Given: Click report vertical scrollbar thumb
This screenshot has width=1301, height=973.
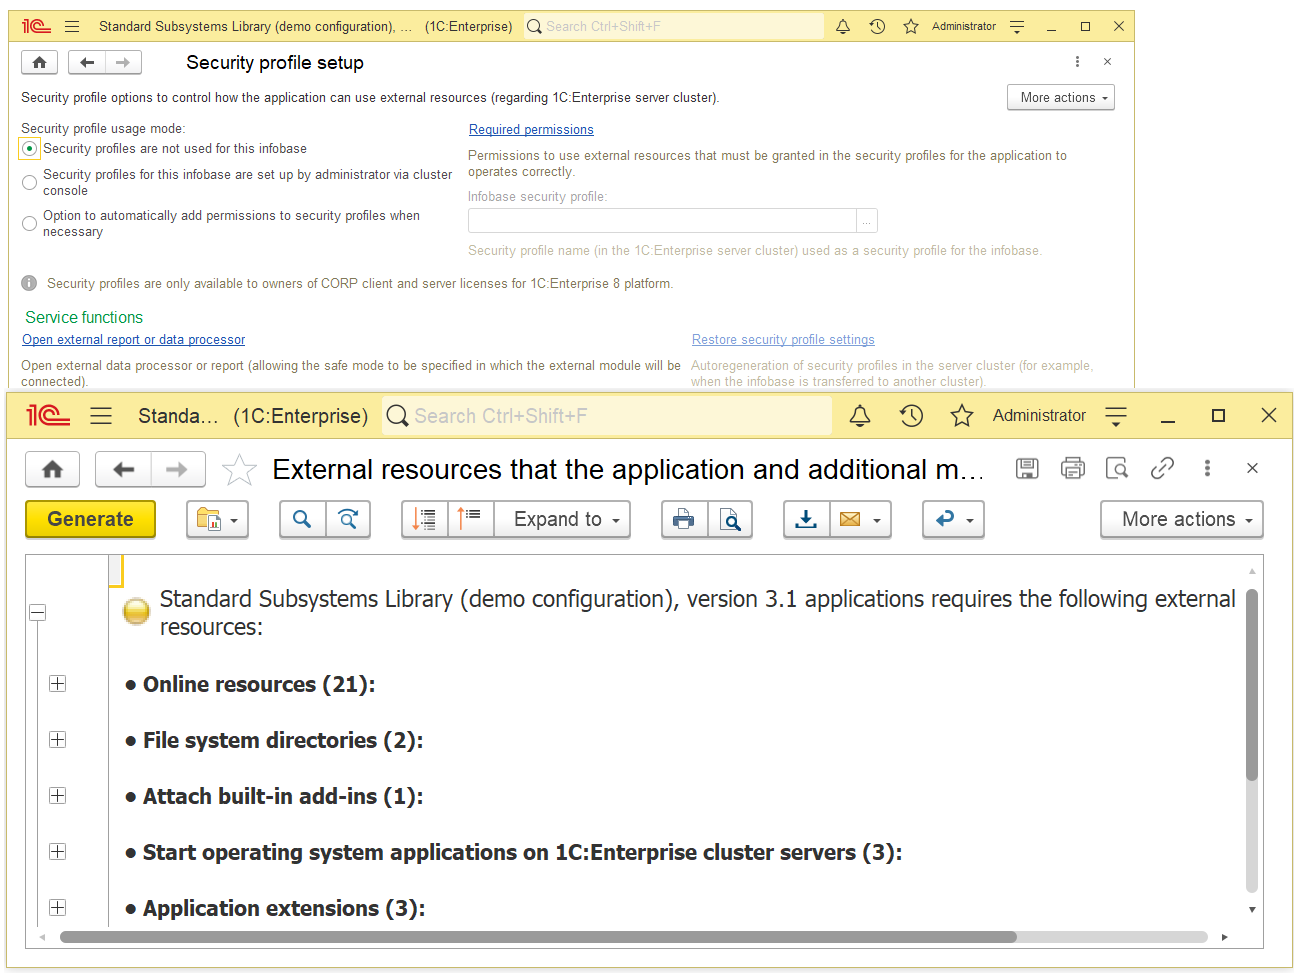Looking at the screenshot, I should click(1252, 685).
